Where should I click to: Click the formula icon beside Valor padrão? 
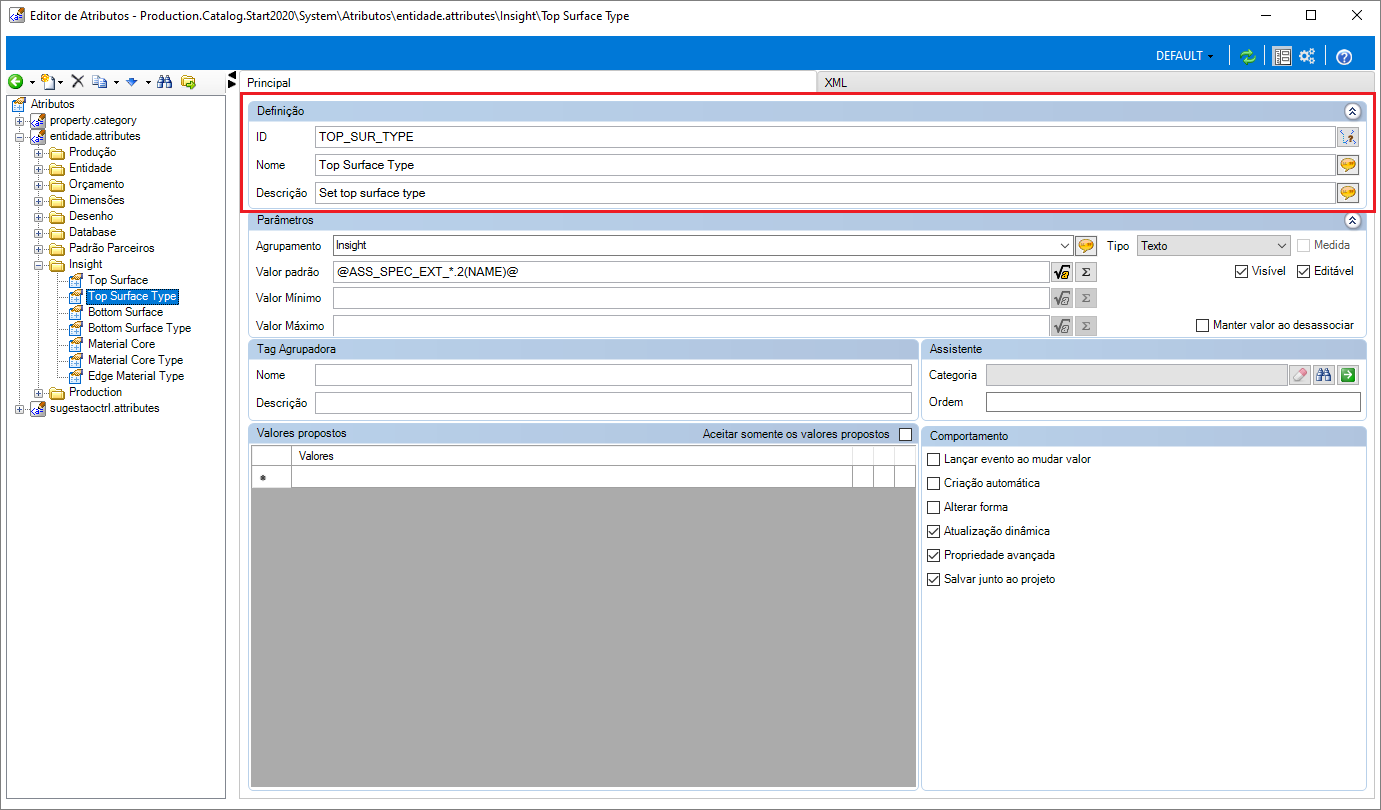click(1061, 271)
